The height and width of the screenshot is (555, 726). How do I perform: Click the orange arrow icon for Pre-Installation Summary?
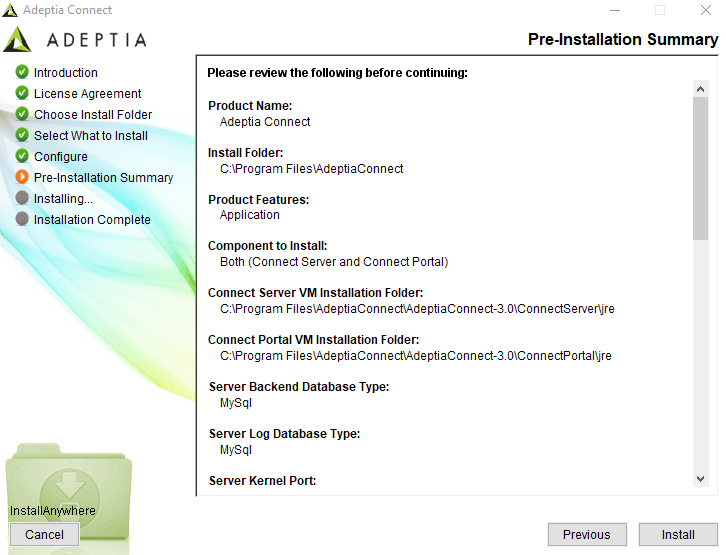[x=22, y=177]
